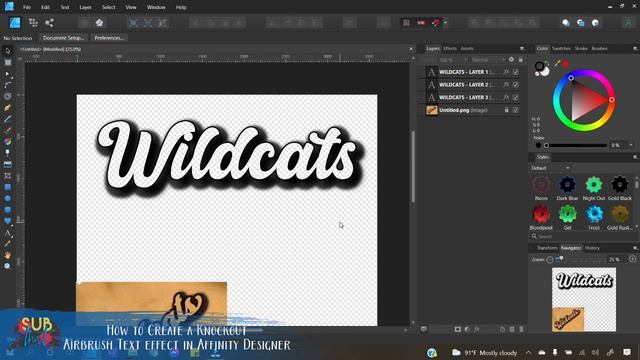This screenshot has width=640, height=360.
Task: Open the Navigator panel options menu
Action: (x=635, y=248)
